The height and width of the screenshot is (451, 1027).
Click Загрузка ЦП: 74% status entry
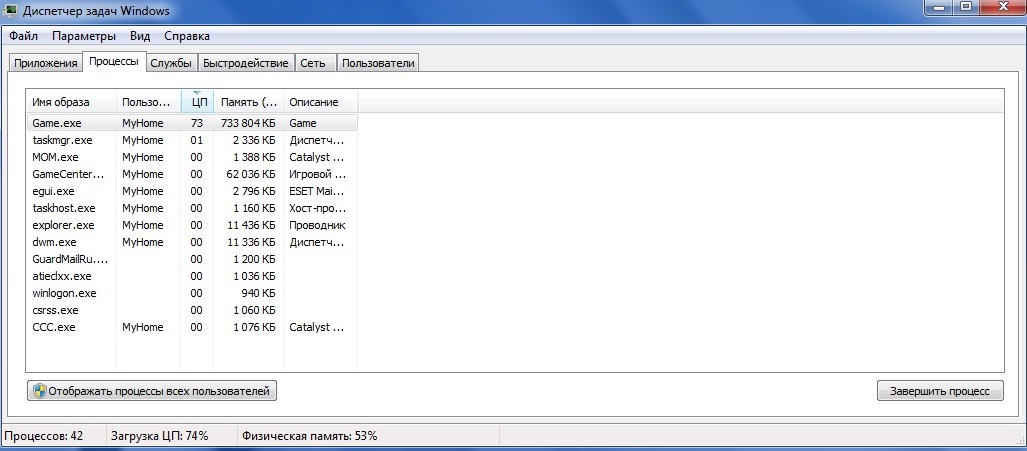160,436
